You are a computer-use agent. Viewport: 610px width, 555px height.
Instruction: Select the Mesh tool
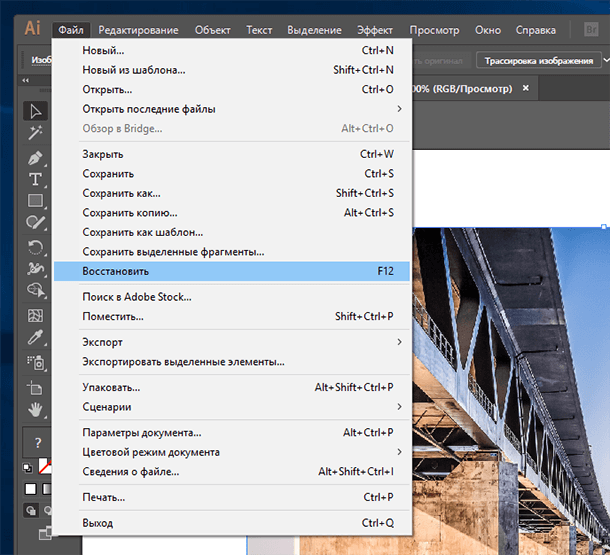35,315
